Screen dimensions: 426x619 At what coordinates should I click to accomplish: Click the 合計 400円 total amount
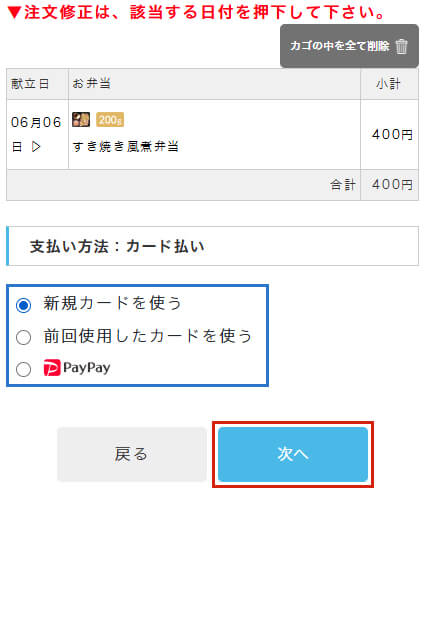(392, 184)
